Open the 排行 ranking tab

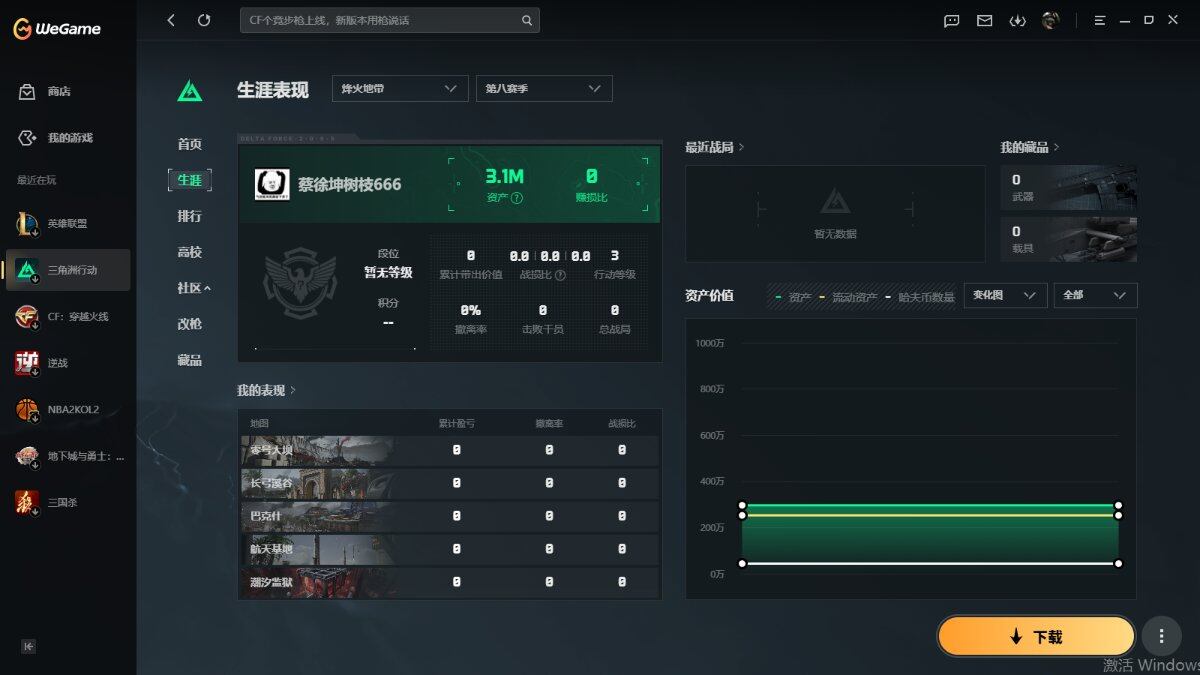[x=190, y=216]
